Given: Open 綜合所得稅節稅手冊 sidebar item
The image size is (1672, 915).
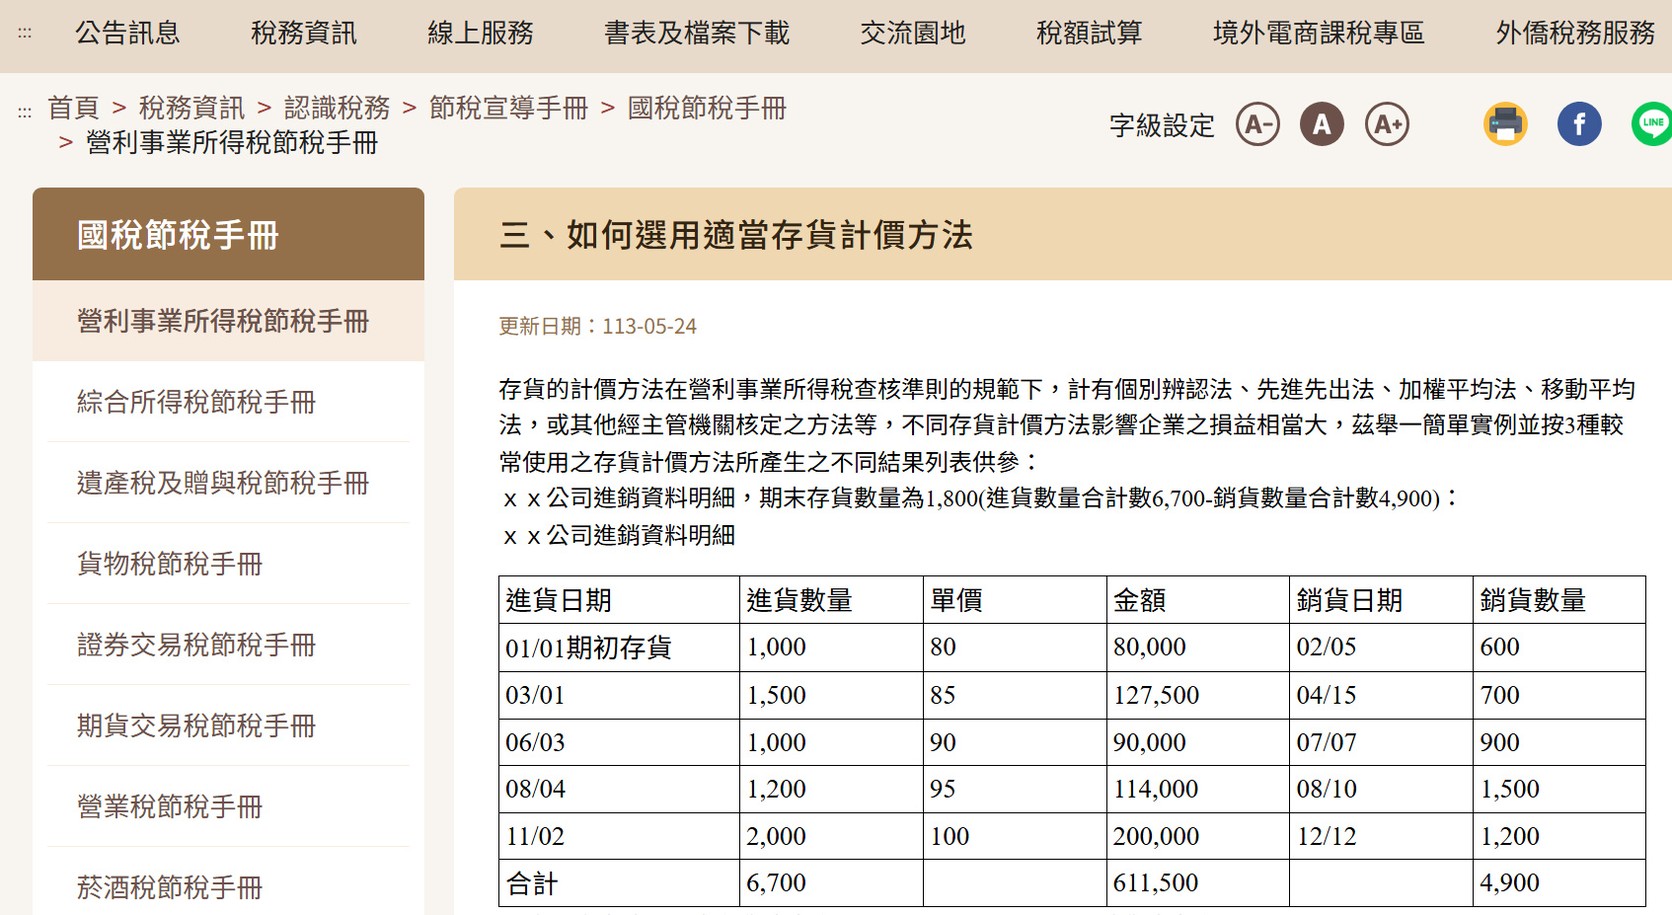Looking at the screenshot, I should click(228, 402).
